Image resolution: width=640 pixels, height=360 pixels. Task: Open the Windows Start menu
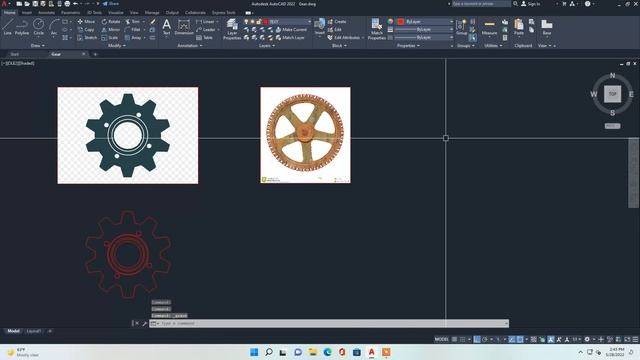(x=254, y=352)
